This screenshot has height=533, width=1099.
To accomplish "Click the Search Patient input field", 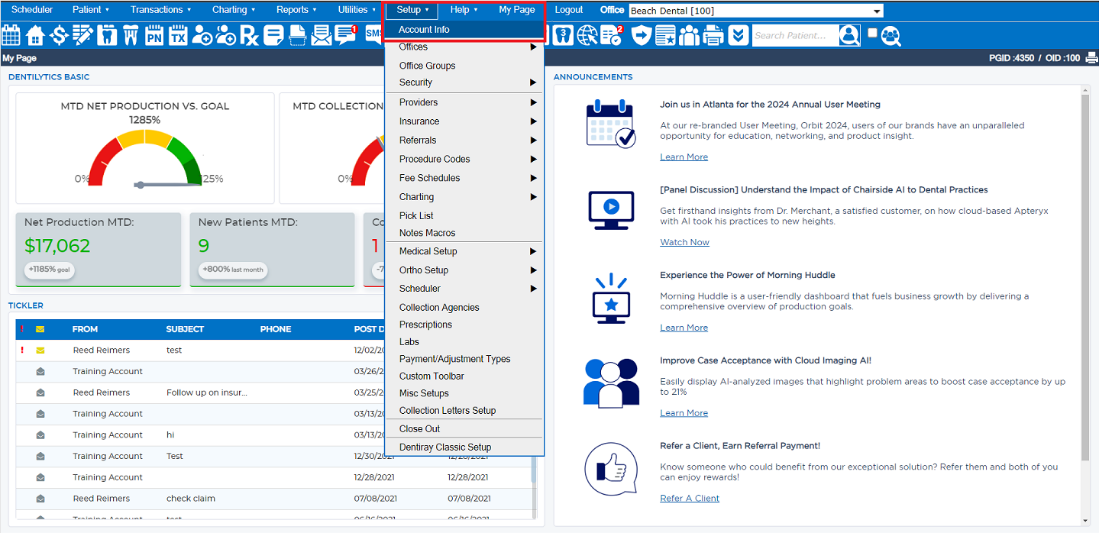I will pos(796,34).
